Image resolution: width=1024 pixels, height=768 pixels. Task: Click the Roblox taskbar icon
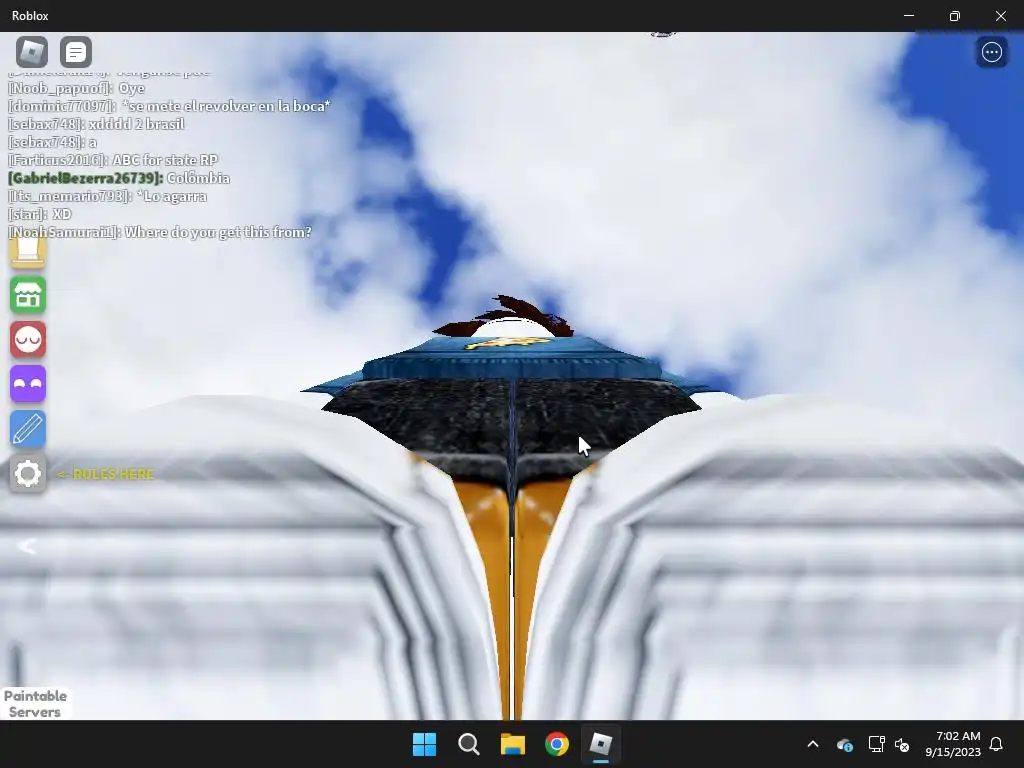[x=600, y=744]
